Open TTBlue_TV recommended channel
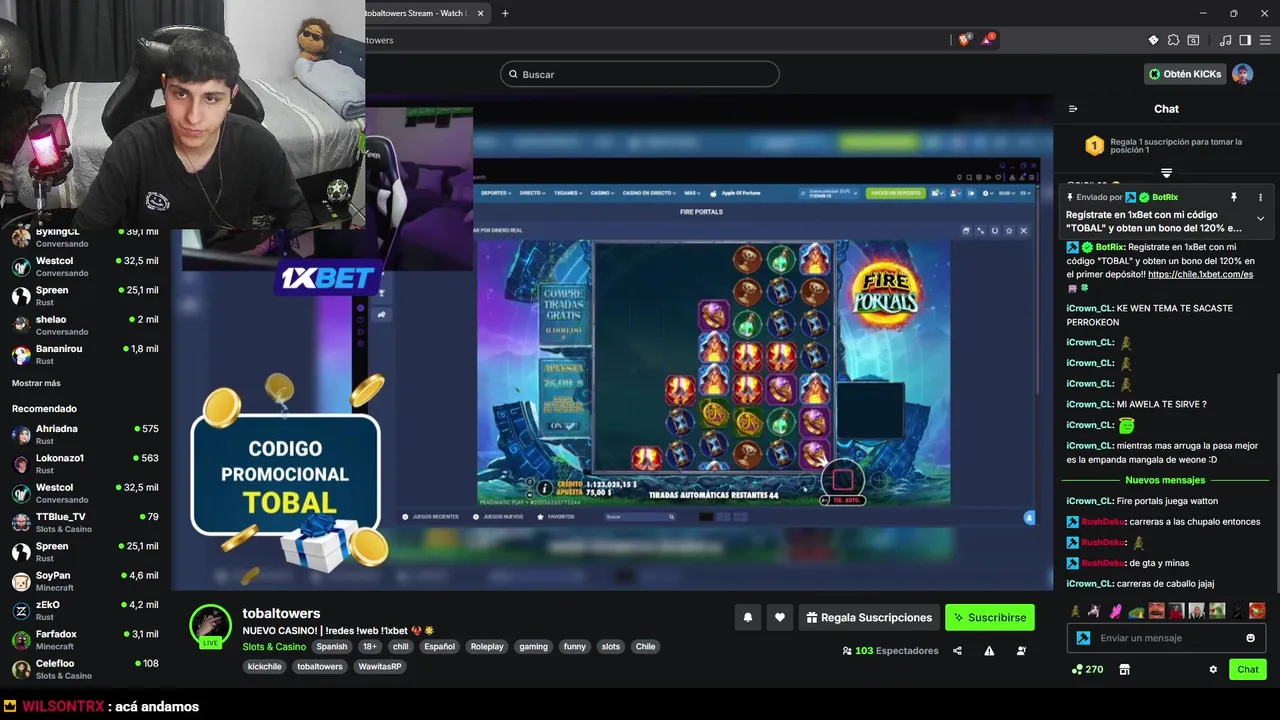This screenshot has height=720, width=1280. (x=85, y=522)
